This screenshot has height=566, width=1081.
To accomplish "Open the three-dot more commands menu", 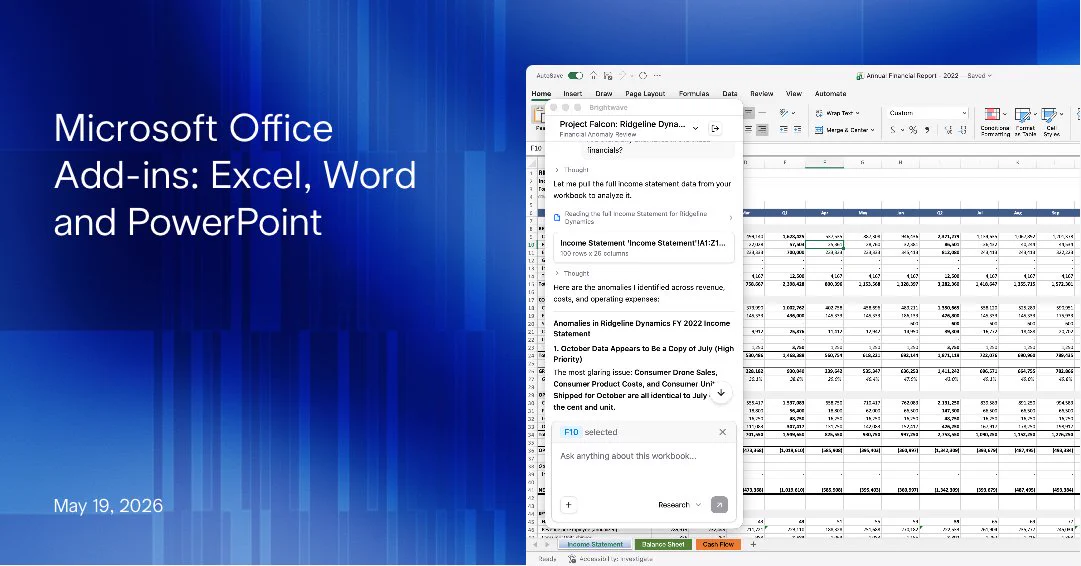I will (658, 76).
